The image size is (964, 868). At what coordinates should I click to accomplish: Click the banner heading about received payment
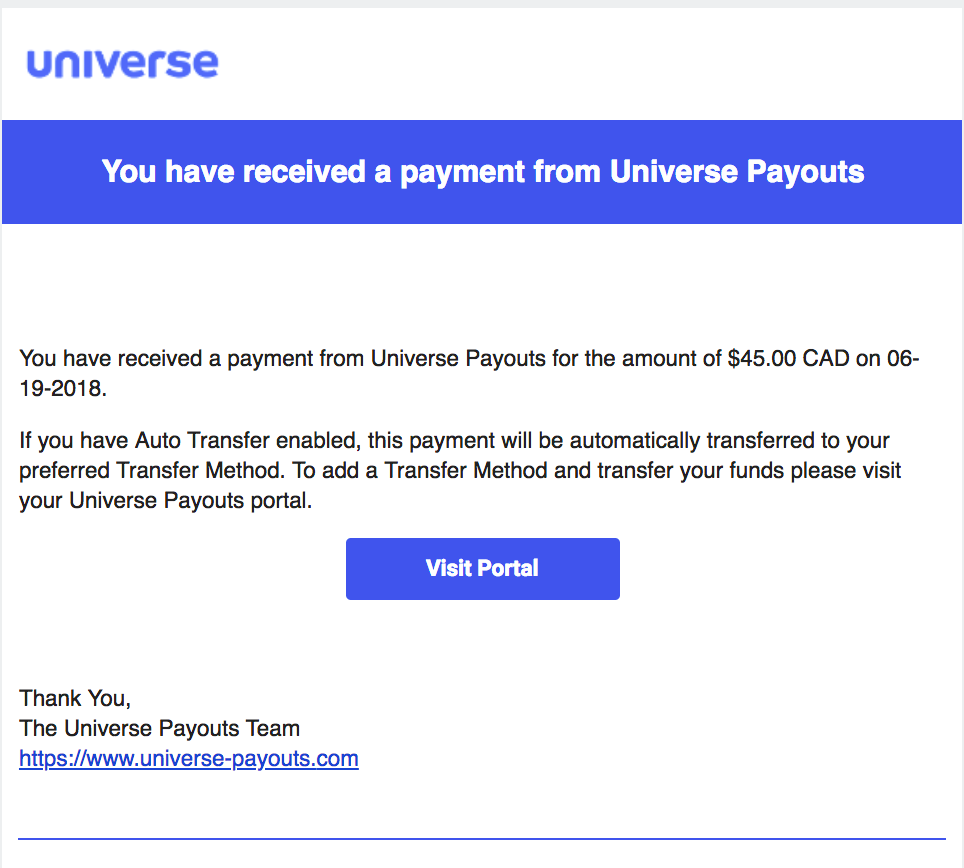[483, 172]
